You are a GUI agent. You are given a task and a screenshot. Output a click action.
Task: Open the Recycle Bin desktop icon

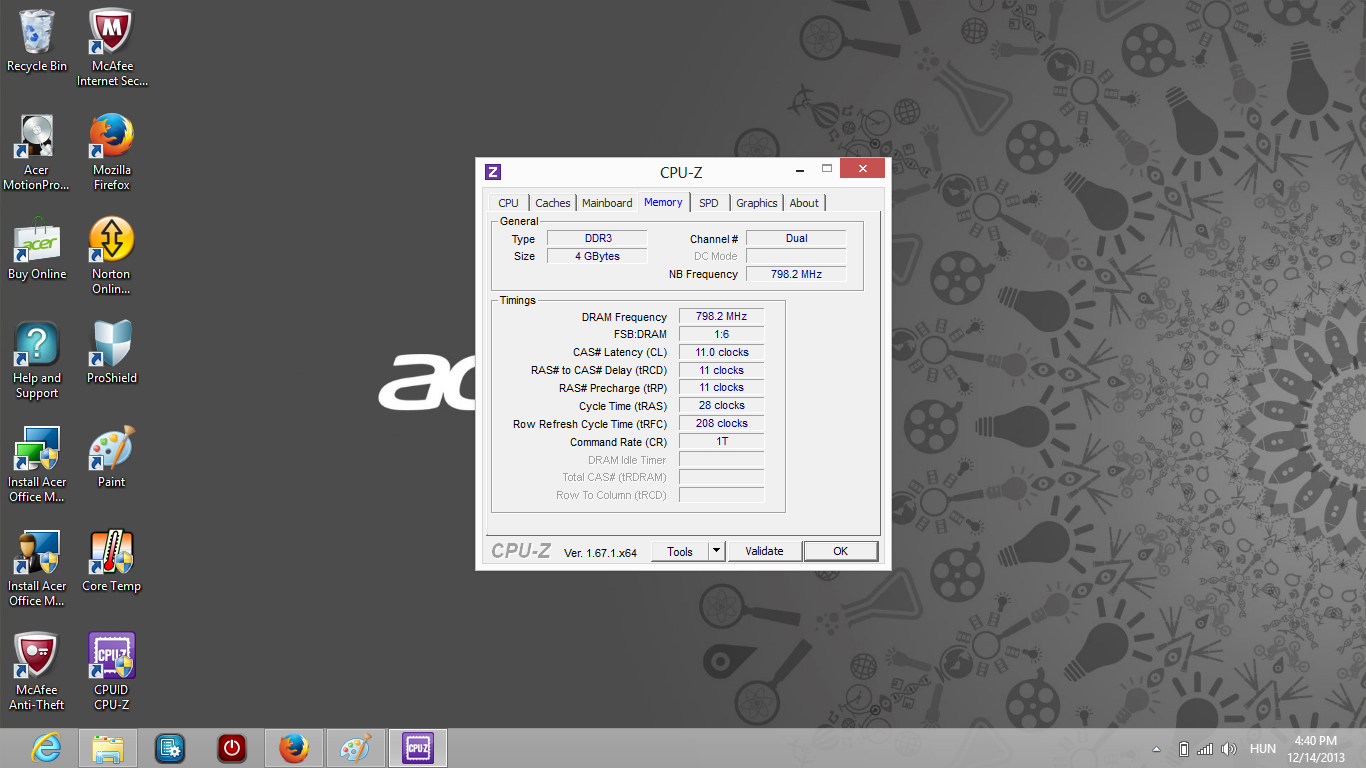[x=37, y=41]
